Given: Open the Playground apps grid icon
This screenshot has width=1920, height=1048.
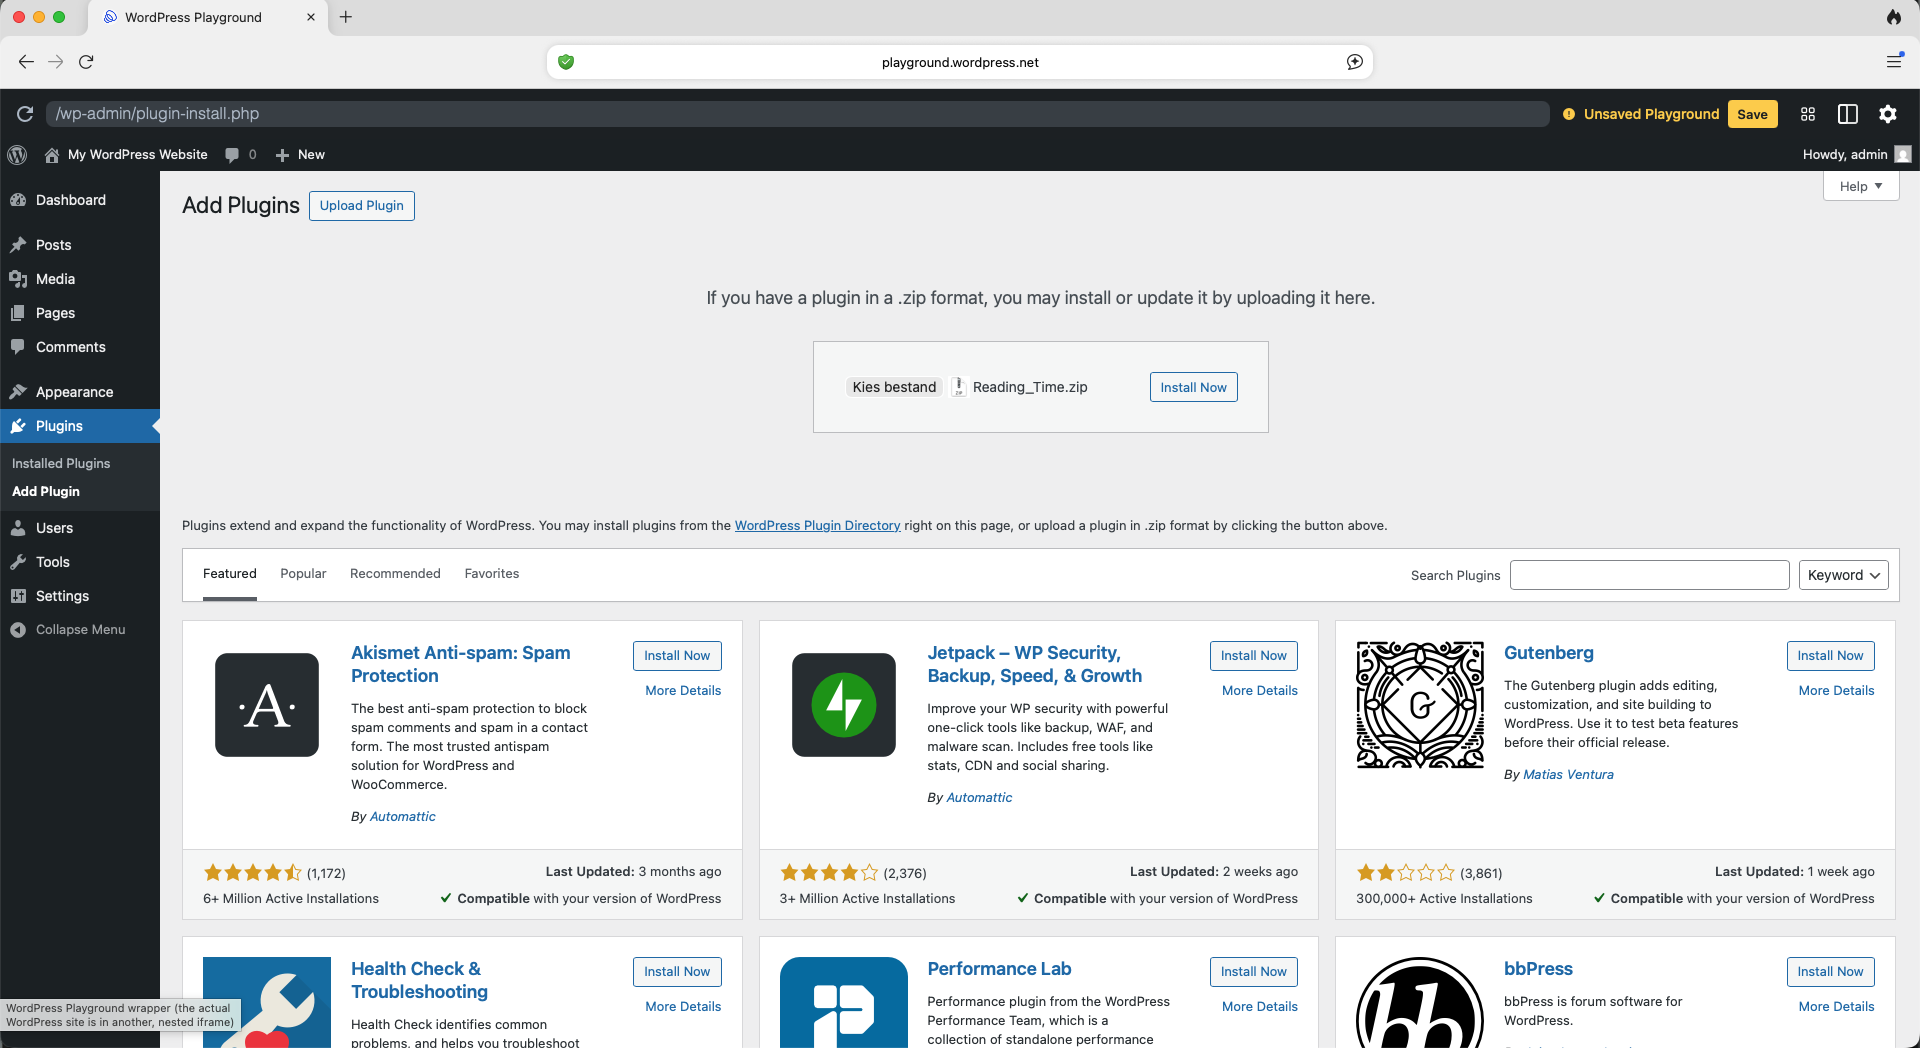Looking at the screenshot, I should [1807, 114].
